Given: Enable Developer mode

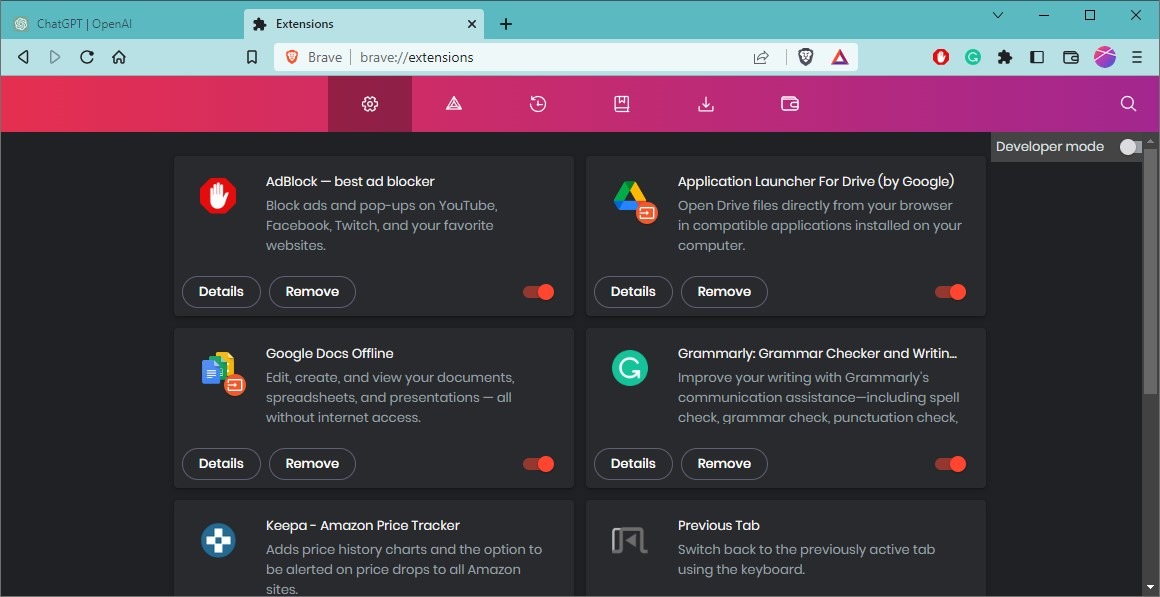Looking at the screenshot, I should click(x=1129, y=146).
